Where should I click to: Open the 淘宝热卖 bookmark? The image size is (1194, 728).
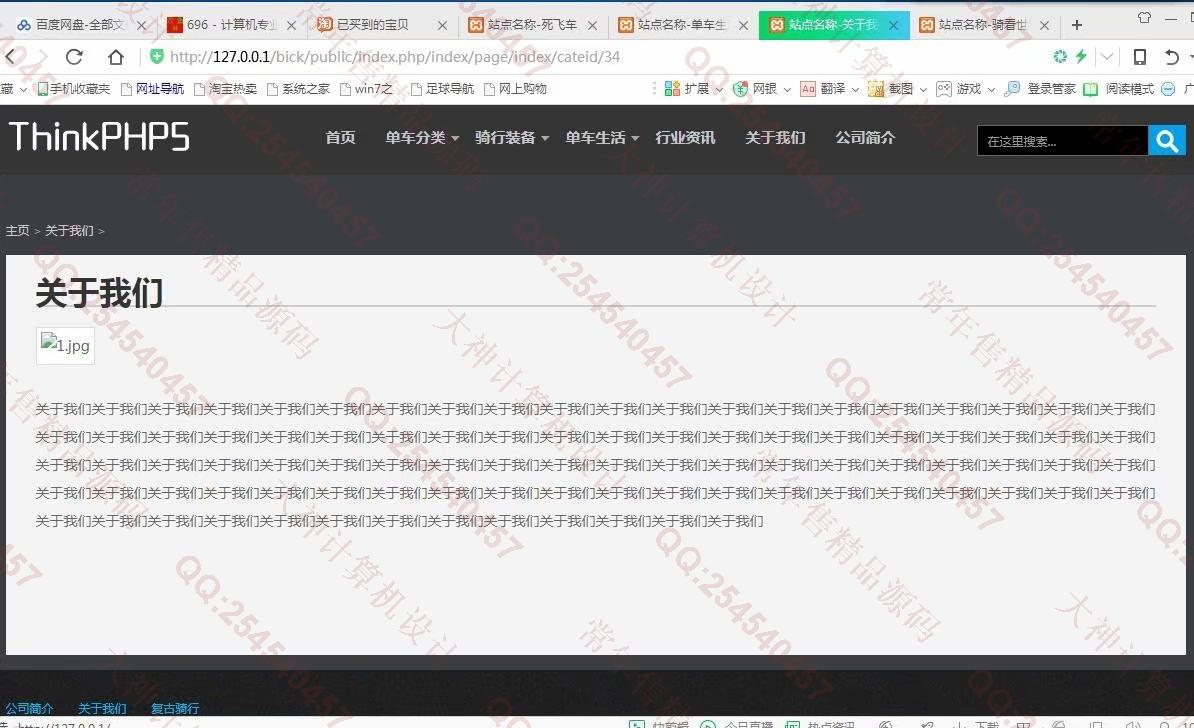225,88
